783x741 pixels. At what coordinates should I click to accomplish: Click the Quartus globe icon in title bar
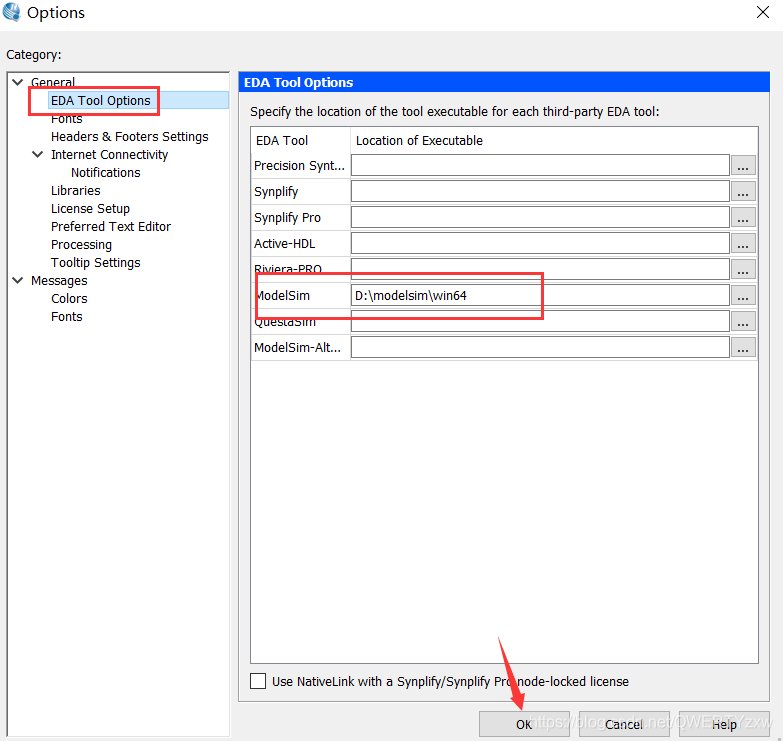[x=11, y=12]
